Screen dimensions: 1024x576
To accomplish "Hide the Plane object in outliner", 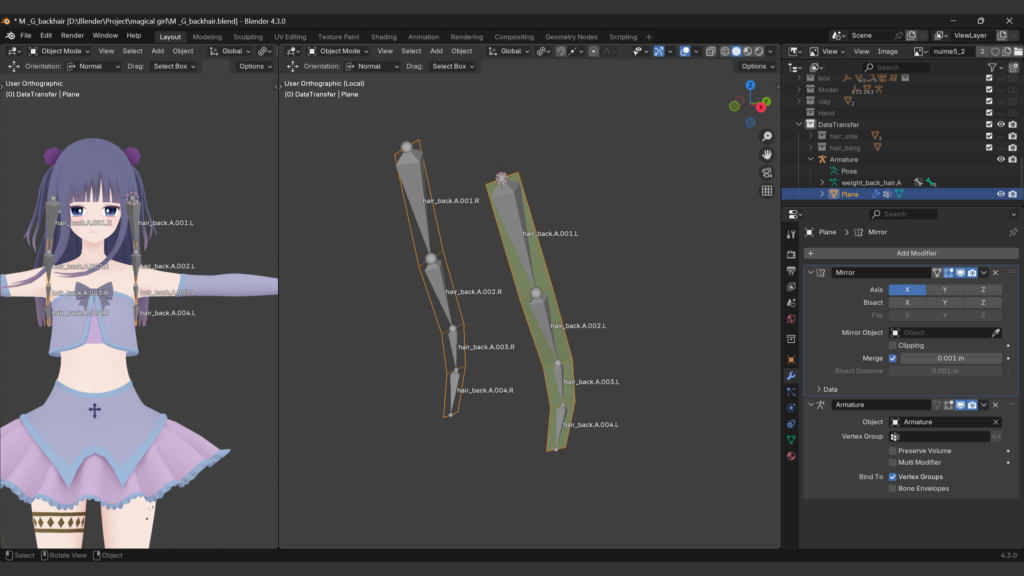I will pyautogui.click(x=1001, y=194).
